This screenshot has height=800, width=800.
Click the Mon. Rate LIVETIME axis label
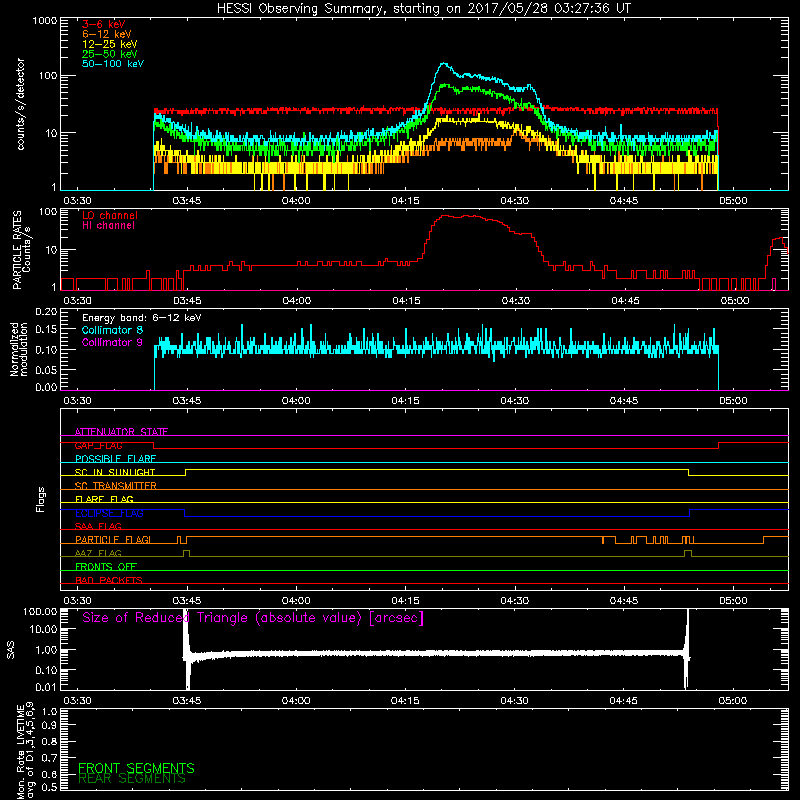point(26,751)
